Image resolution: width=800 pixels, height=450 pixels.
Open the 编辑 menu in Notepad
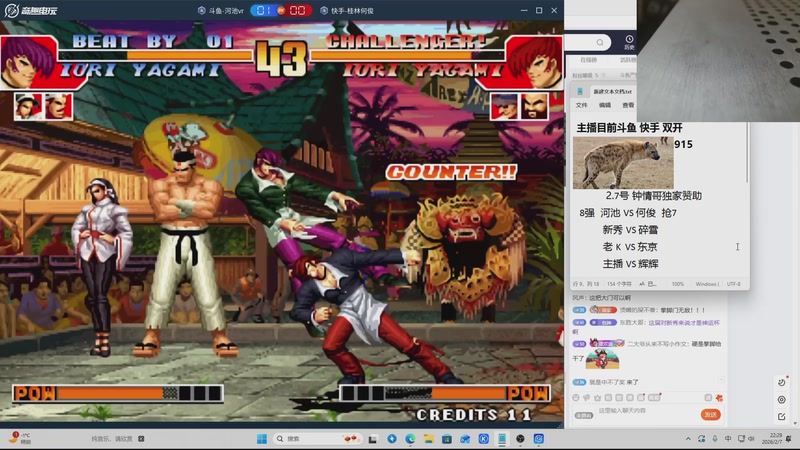(605, 105)
